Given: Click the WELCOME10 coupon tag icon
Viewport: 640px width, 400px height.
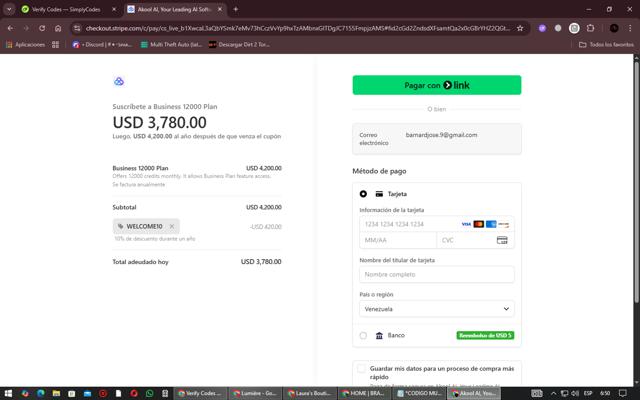Looking at the screenshot, I should click(x=120, y=226).
